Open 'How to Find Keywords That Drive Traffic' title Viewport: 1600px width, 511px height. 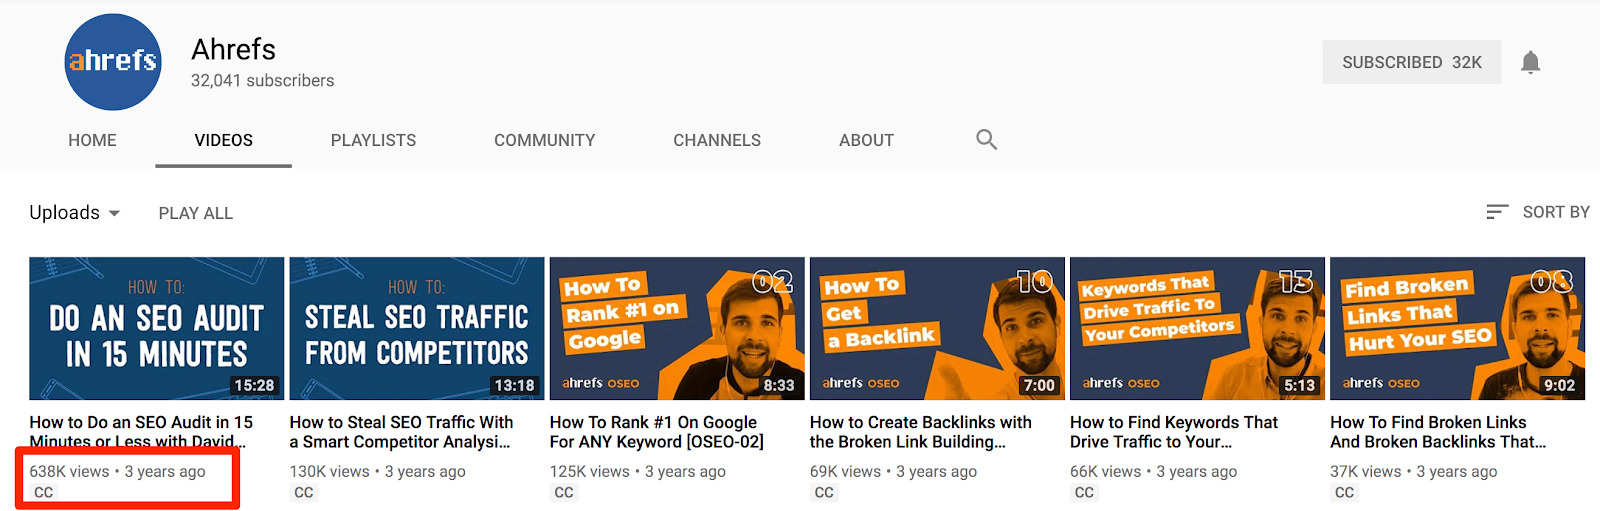[1174, 432]
